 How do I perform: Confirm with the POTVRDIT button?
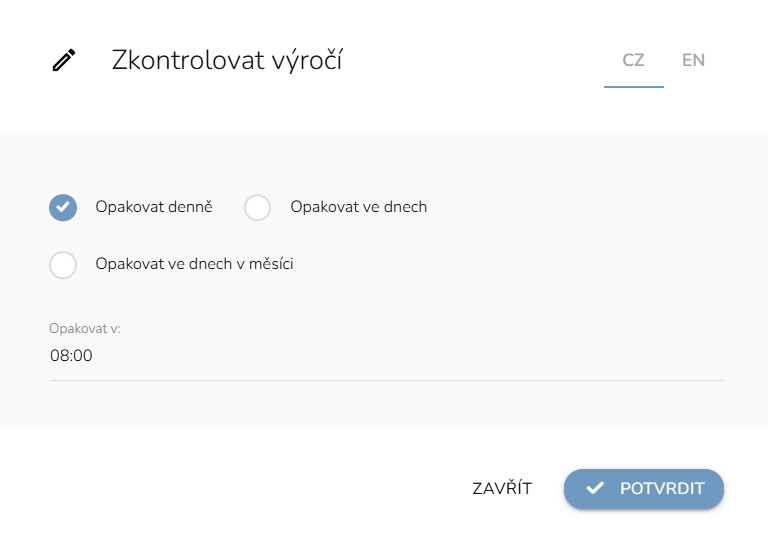[643, 489]
